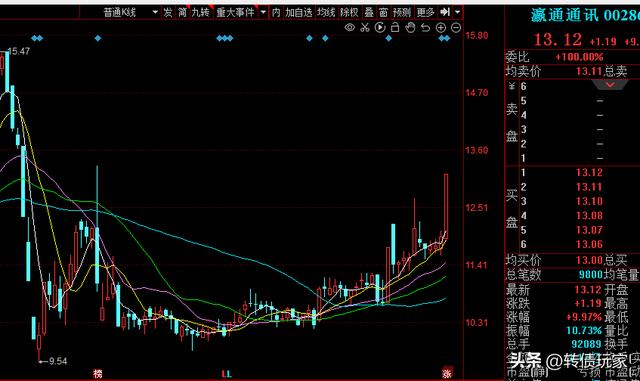
Task: Click the 涨 marker at chart bottom
Action: (447, 373)
